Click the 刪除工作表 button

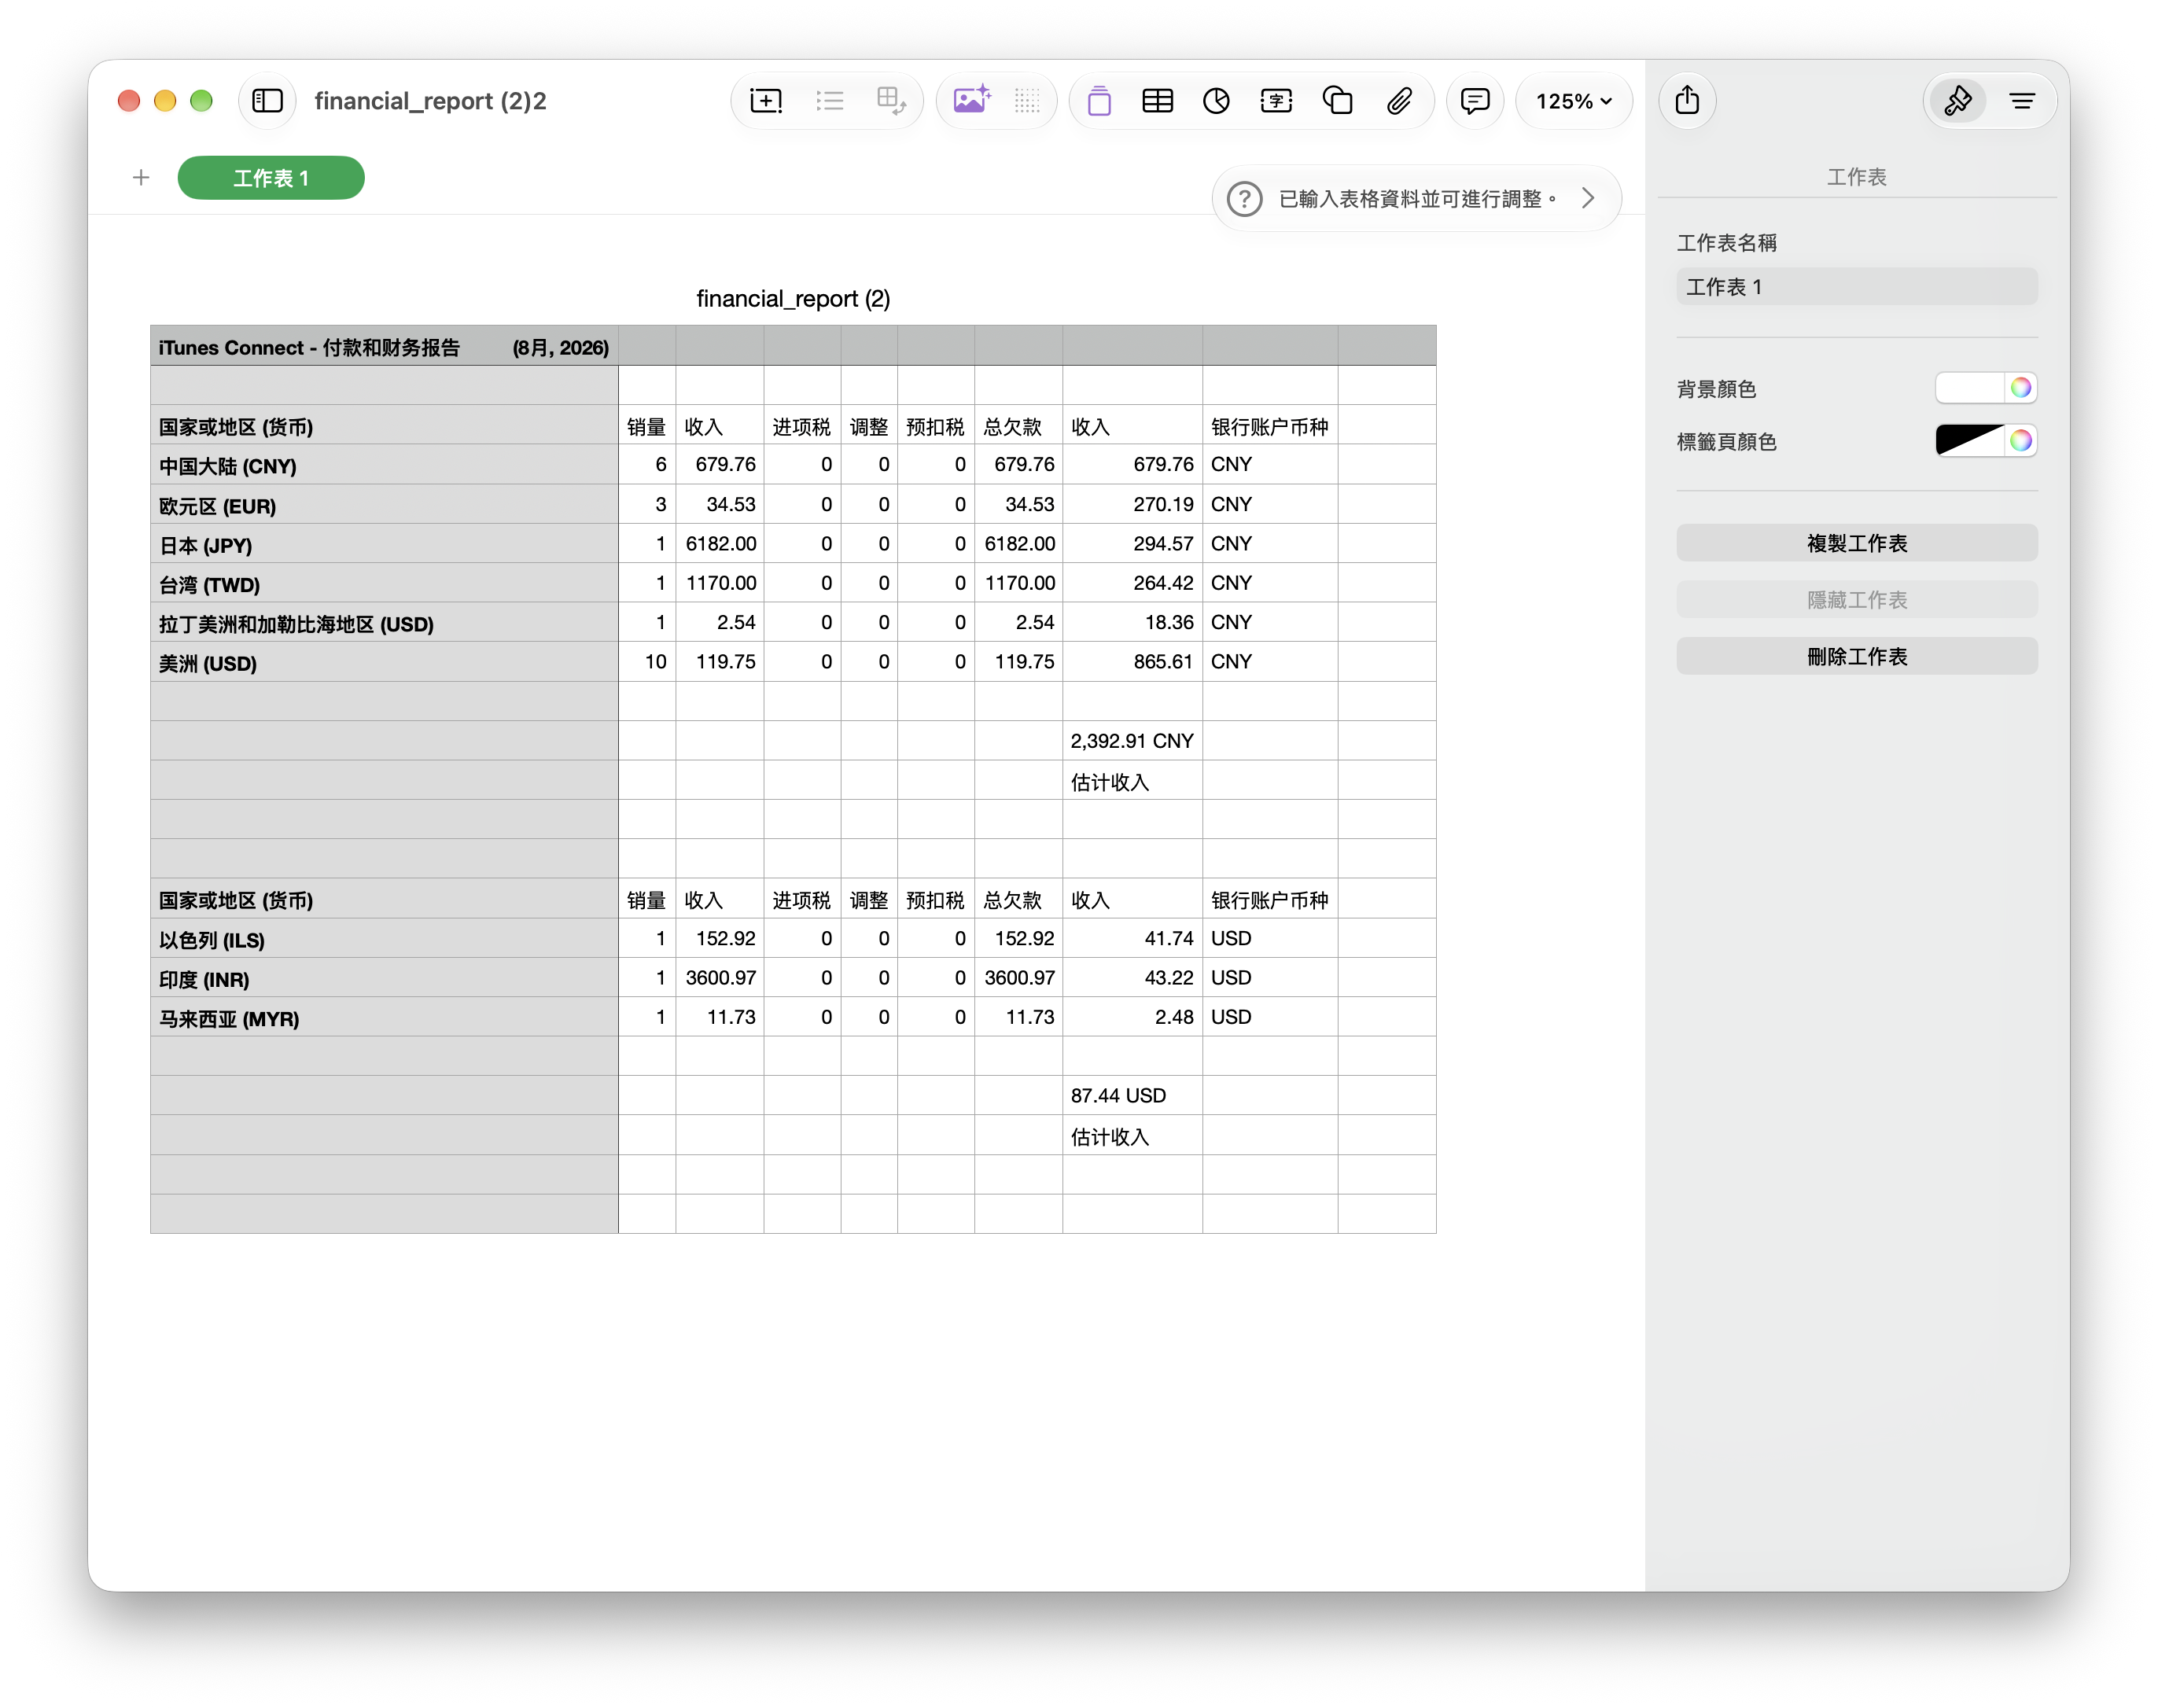click(x=1856, y=656)
